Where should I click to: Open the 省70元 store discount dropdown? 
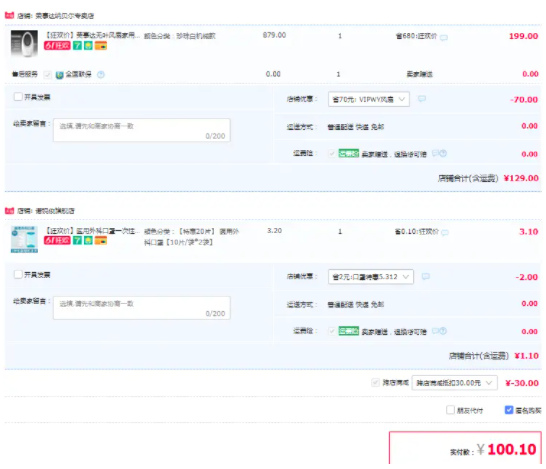click(369, 99)
